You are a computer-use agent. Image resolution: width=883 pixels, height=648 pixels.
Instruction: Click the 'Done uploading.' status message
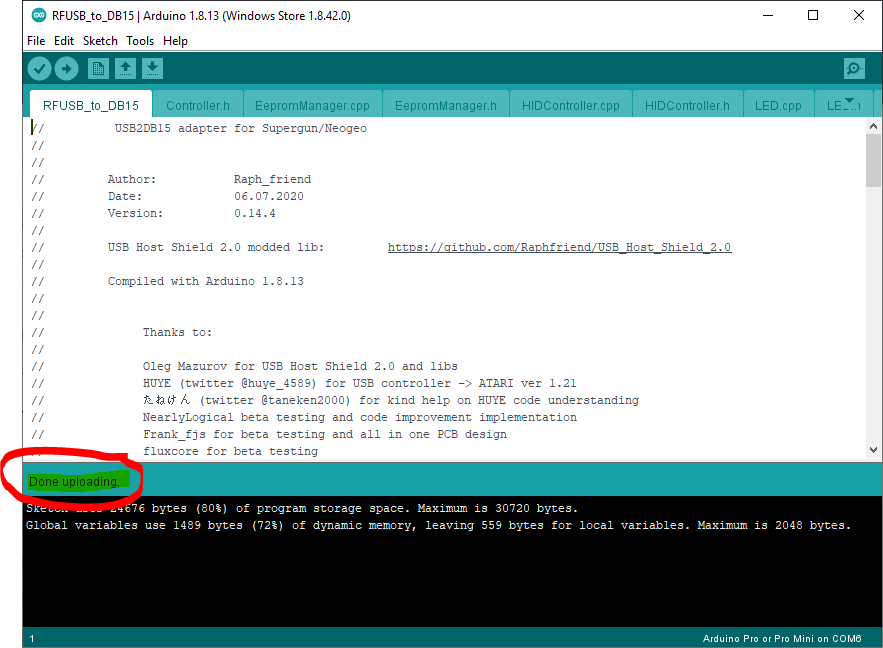click(74, 482)
